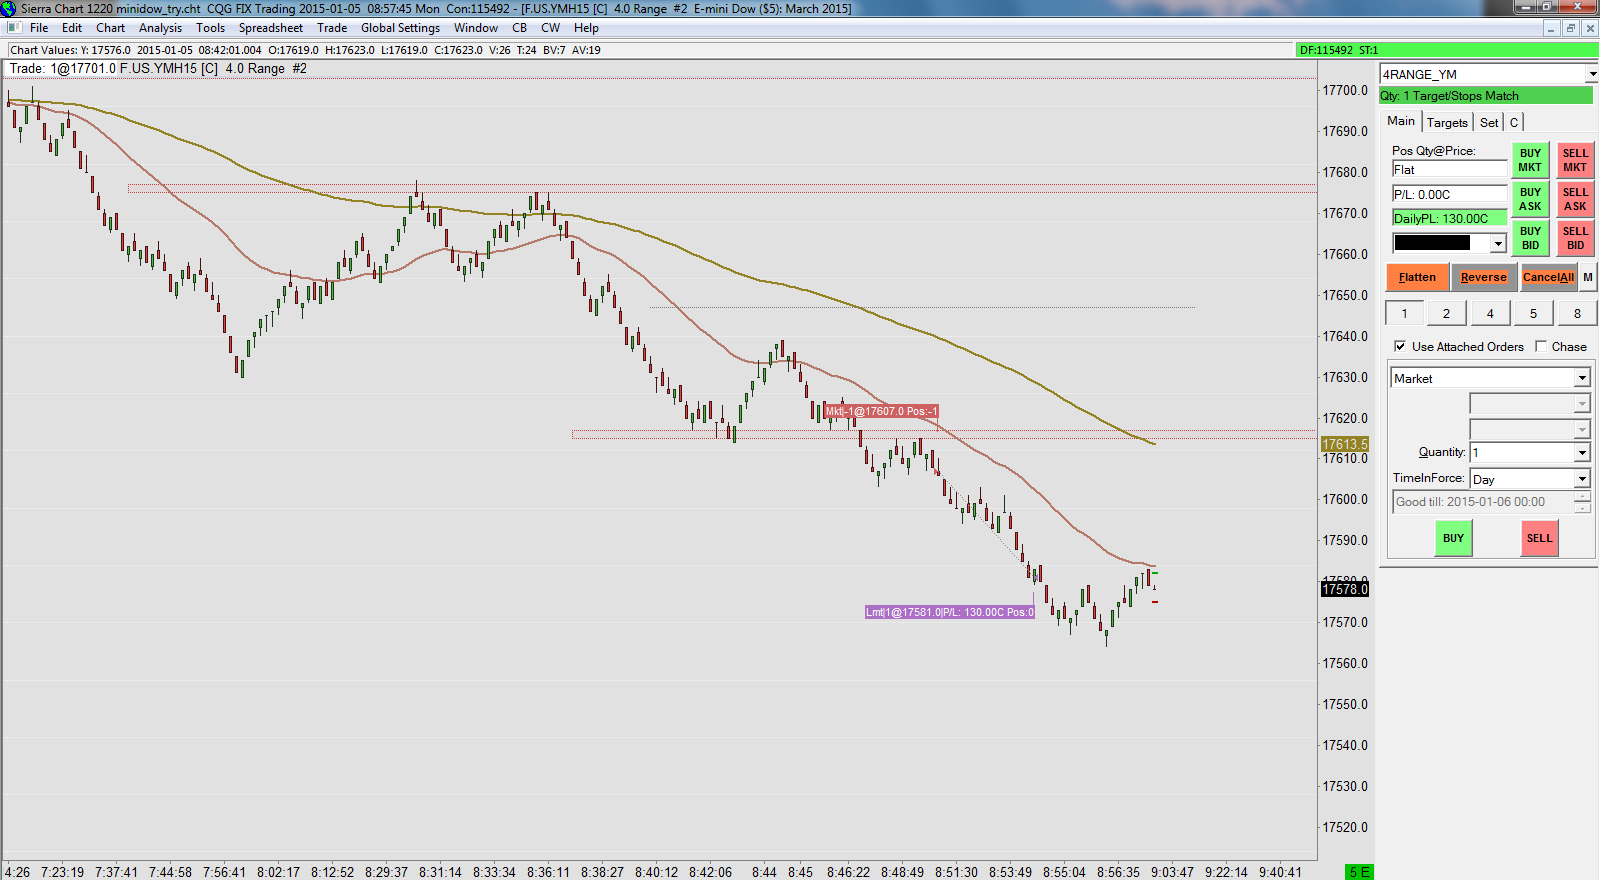Click the BUY BID button

1530,238
